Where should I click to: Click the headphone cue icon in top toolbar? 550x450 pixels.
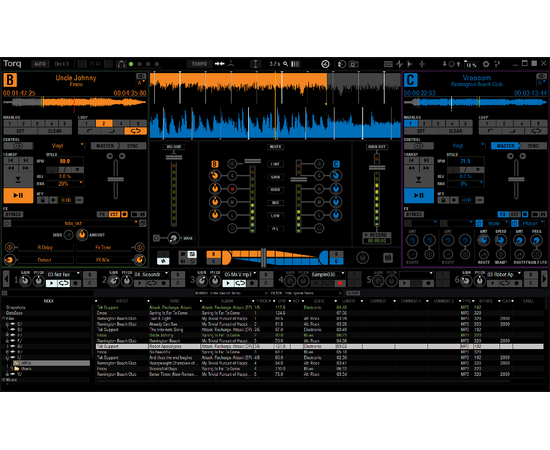coord(121,64)
